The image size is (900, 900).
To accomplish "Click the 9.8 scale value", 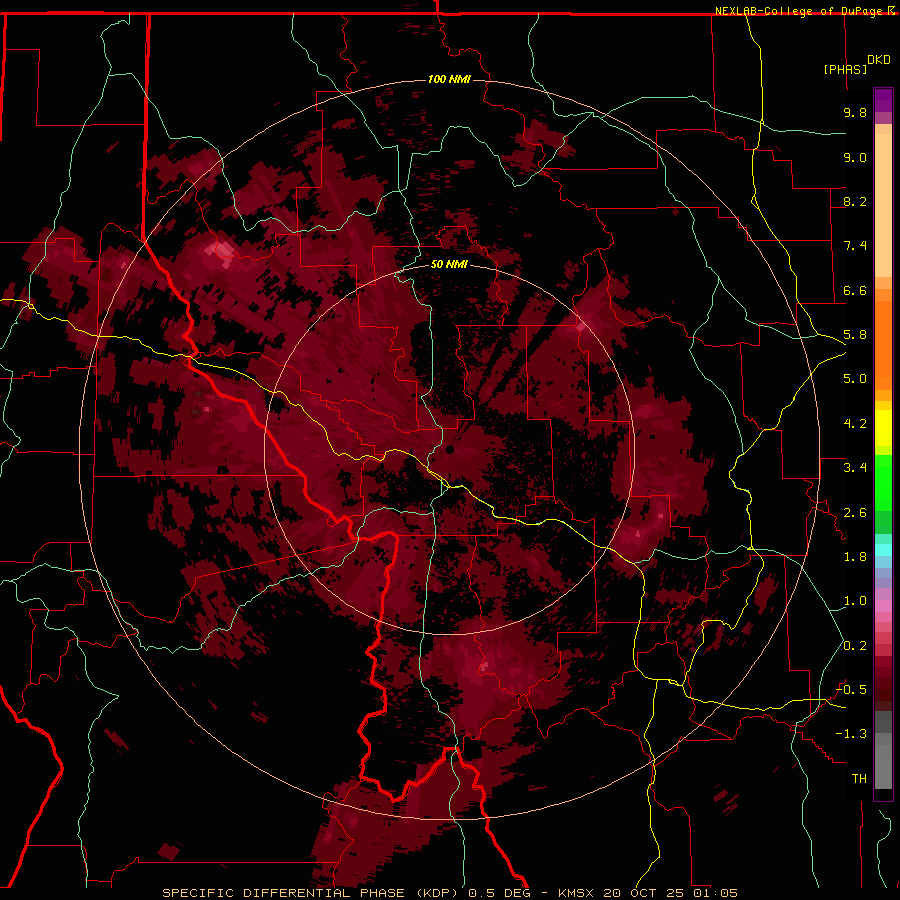I will click(x=855, y=112).
